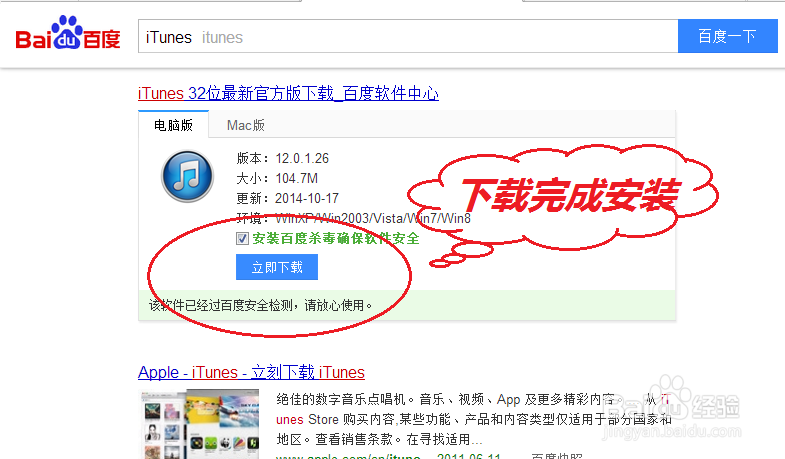Uncheck 安装百度杀毒确保软件安全 checkbox

tap(242, 239)
